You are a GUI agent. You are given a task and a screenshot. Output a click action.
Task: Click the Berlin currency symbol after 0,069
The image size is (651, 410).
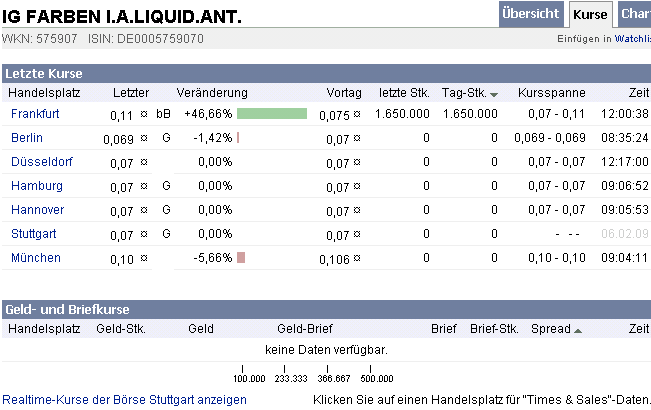[x=144, y=138]
